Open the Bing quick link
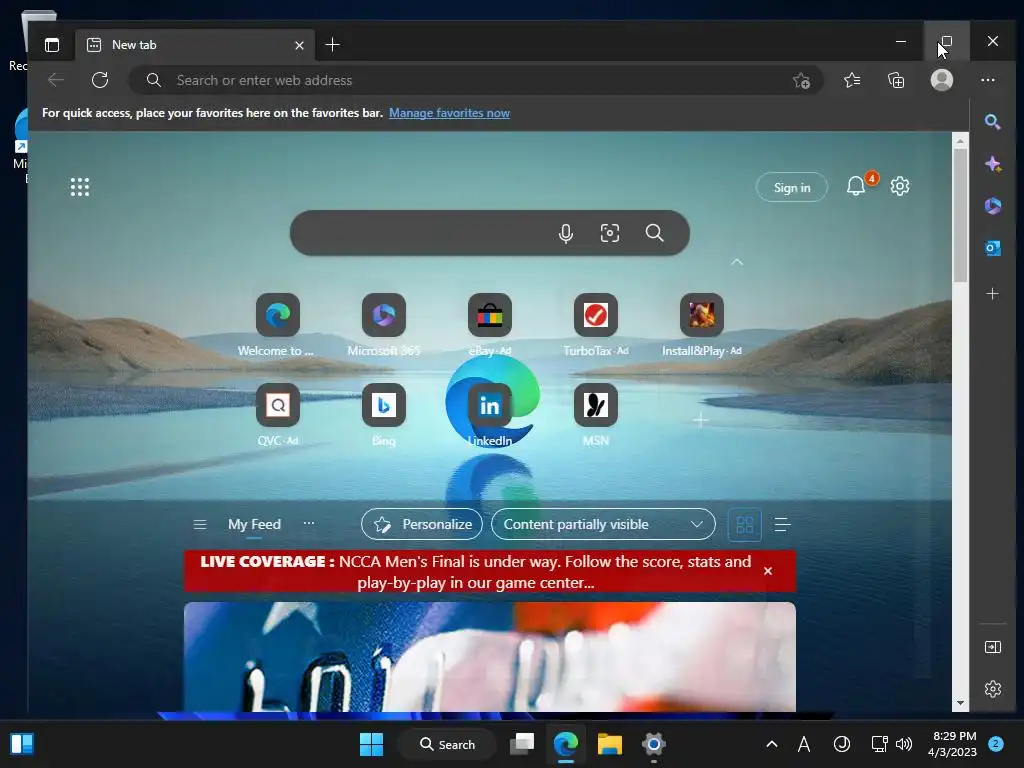 (383, 415)
